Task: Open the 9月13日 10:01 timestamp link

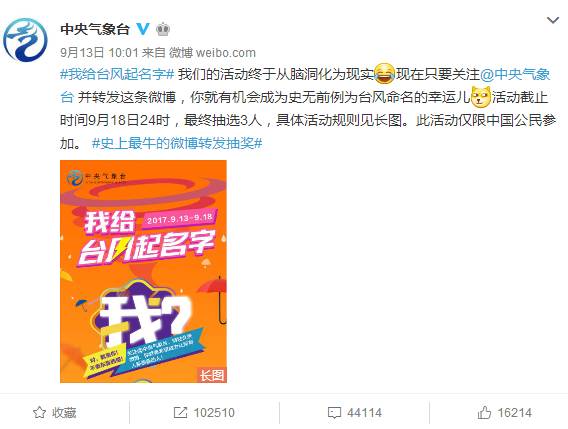Action: pos(99,53)
